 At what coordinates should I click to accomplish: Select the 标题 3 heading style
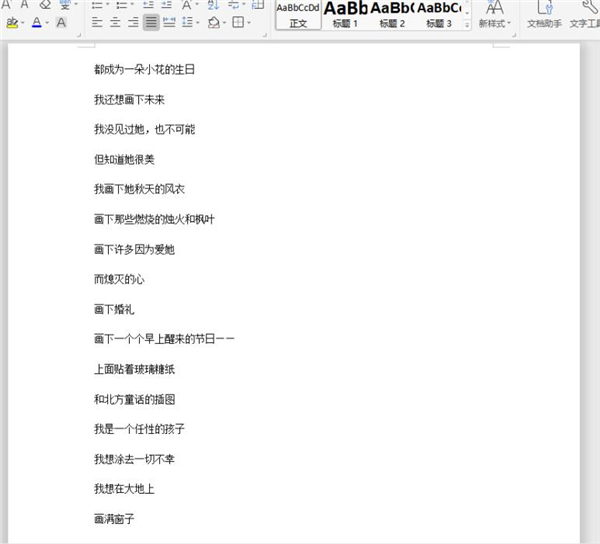[x=438, y=14]
